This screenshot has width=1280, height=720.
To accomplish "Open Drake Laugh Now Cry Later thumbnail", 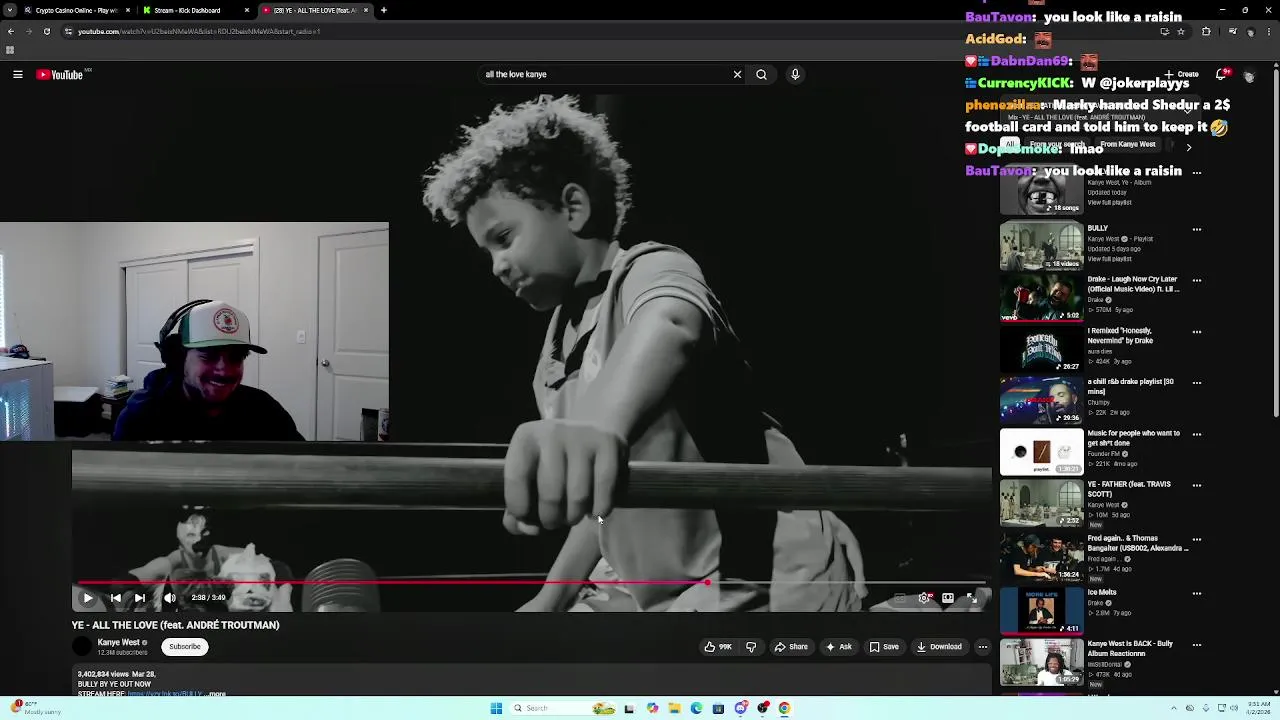I will [1041, 297].
